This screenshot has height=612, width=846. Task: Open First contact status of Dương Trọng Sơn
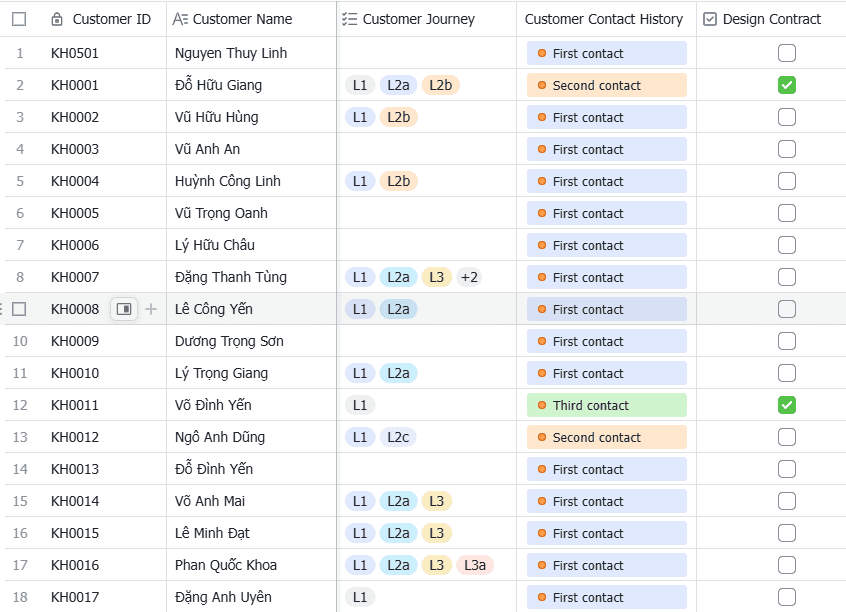coord(606,341)
